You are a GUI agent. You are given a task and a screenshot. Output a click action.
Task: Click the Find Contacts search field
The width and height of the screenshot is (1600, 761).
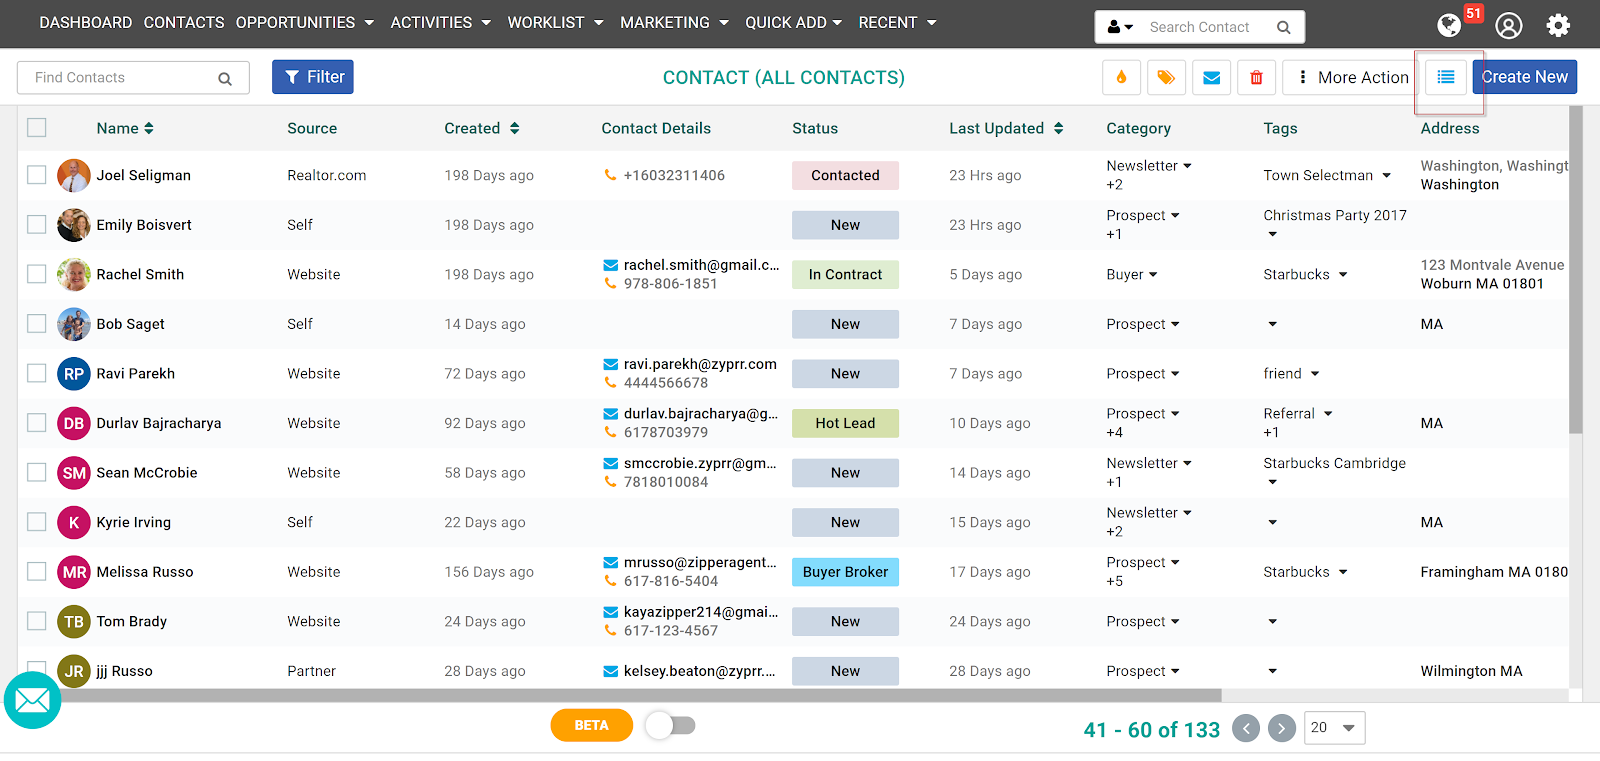(x=120, y=78)
